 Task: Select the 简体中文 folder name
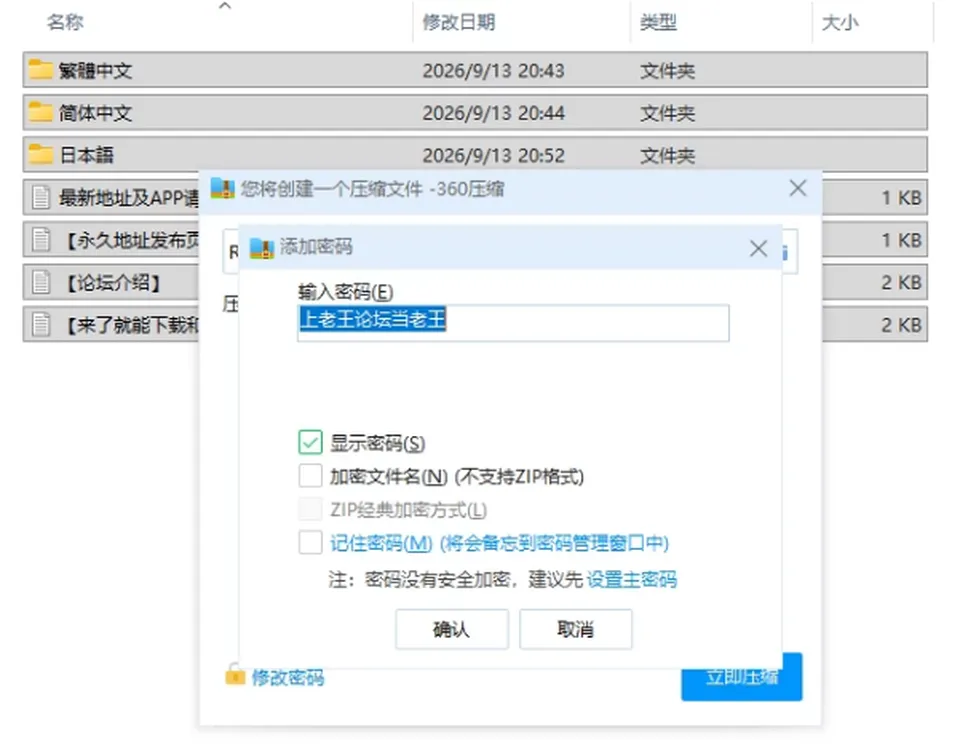pos(96,113)
